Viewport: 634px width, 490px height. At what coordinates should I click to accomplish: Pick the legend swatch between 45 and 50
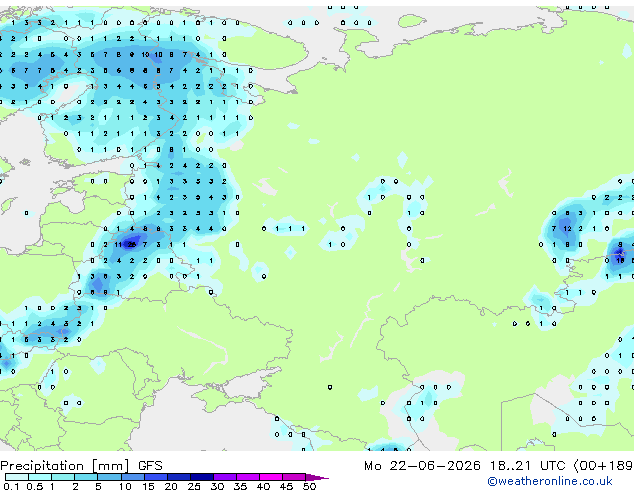(x=294, y=477)
